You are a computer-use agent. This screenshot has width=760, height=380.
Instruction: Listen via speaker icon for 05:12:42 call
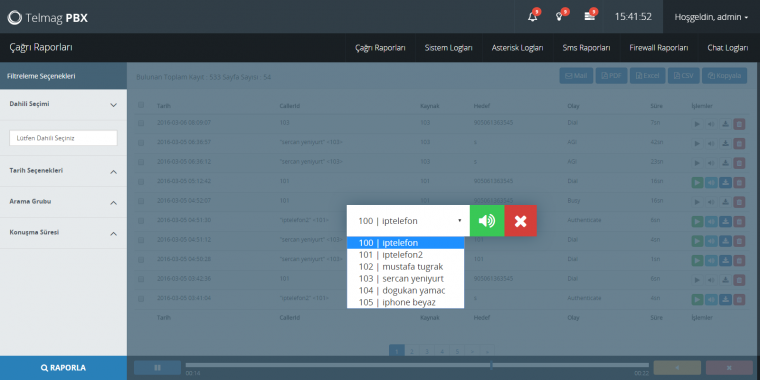[711, 182]
